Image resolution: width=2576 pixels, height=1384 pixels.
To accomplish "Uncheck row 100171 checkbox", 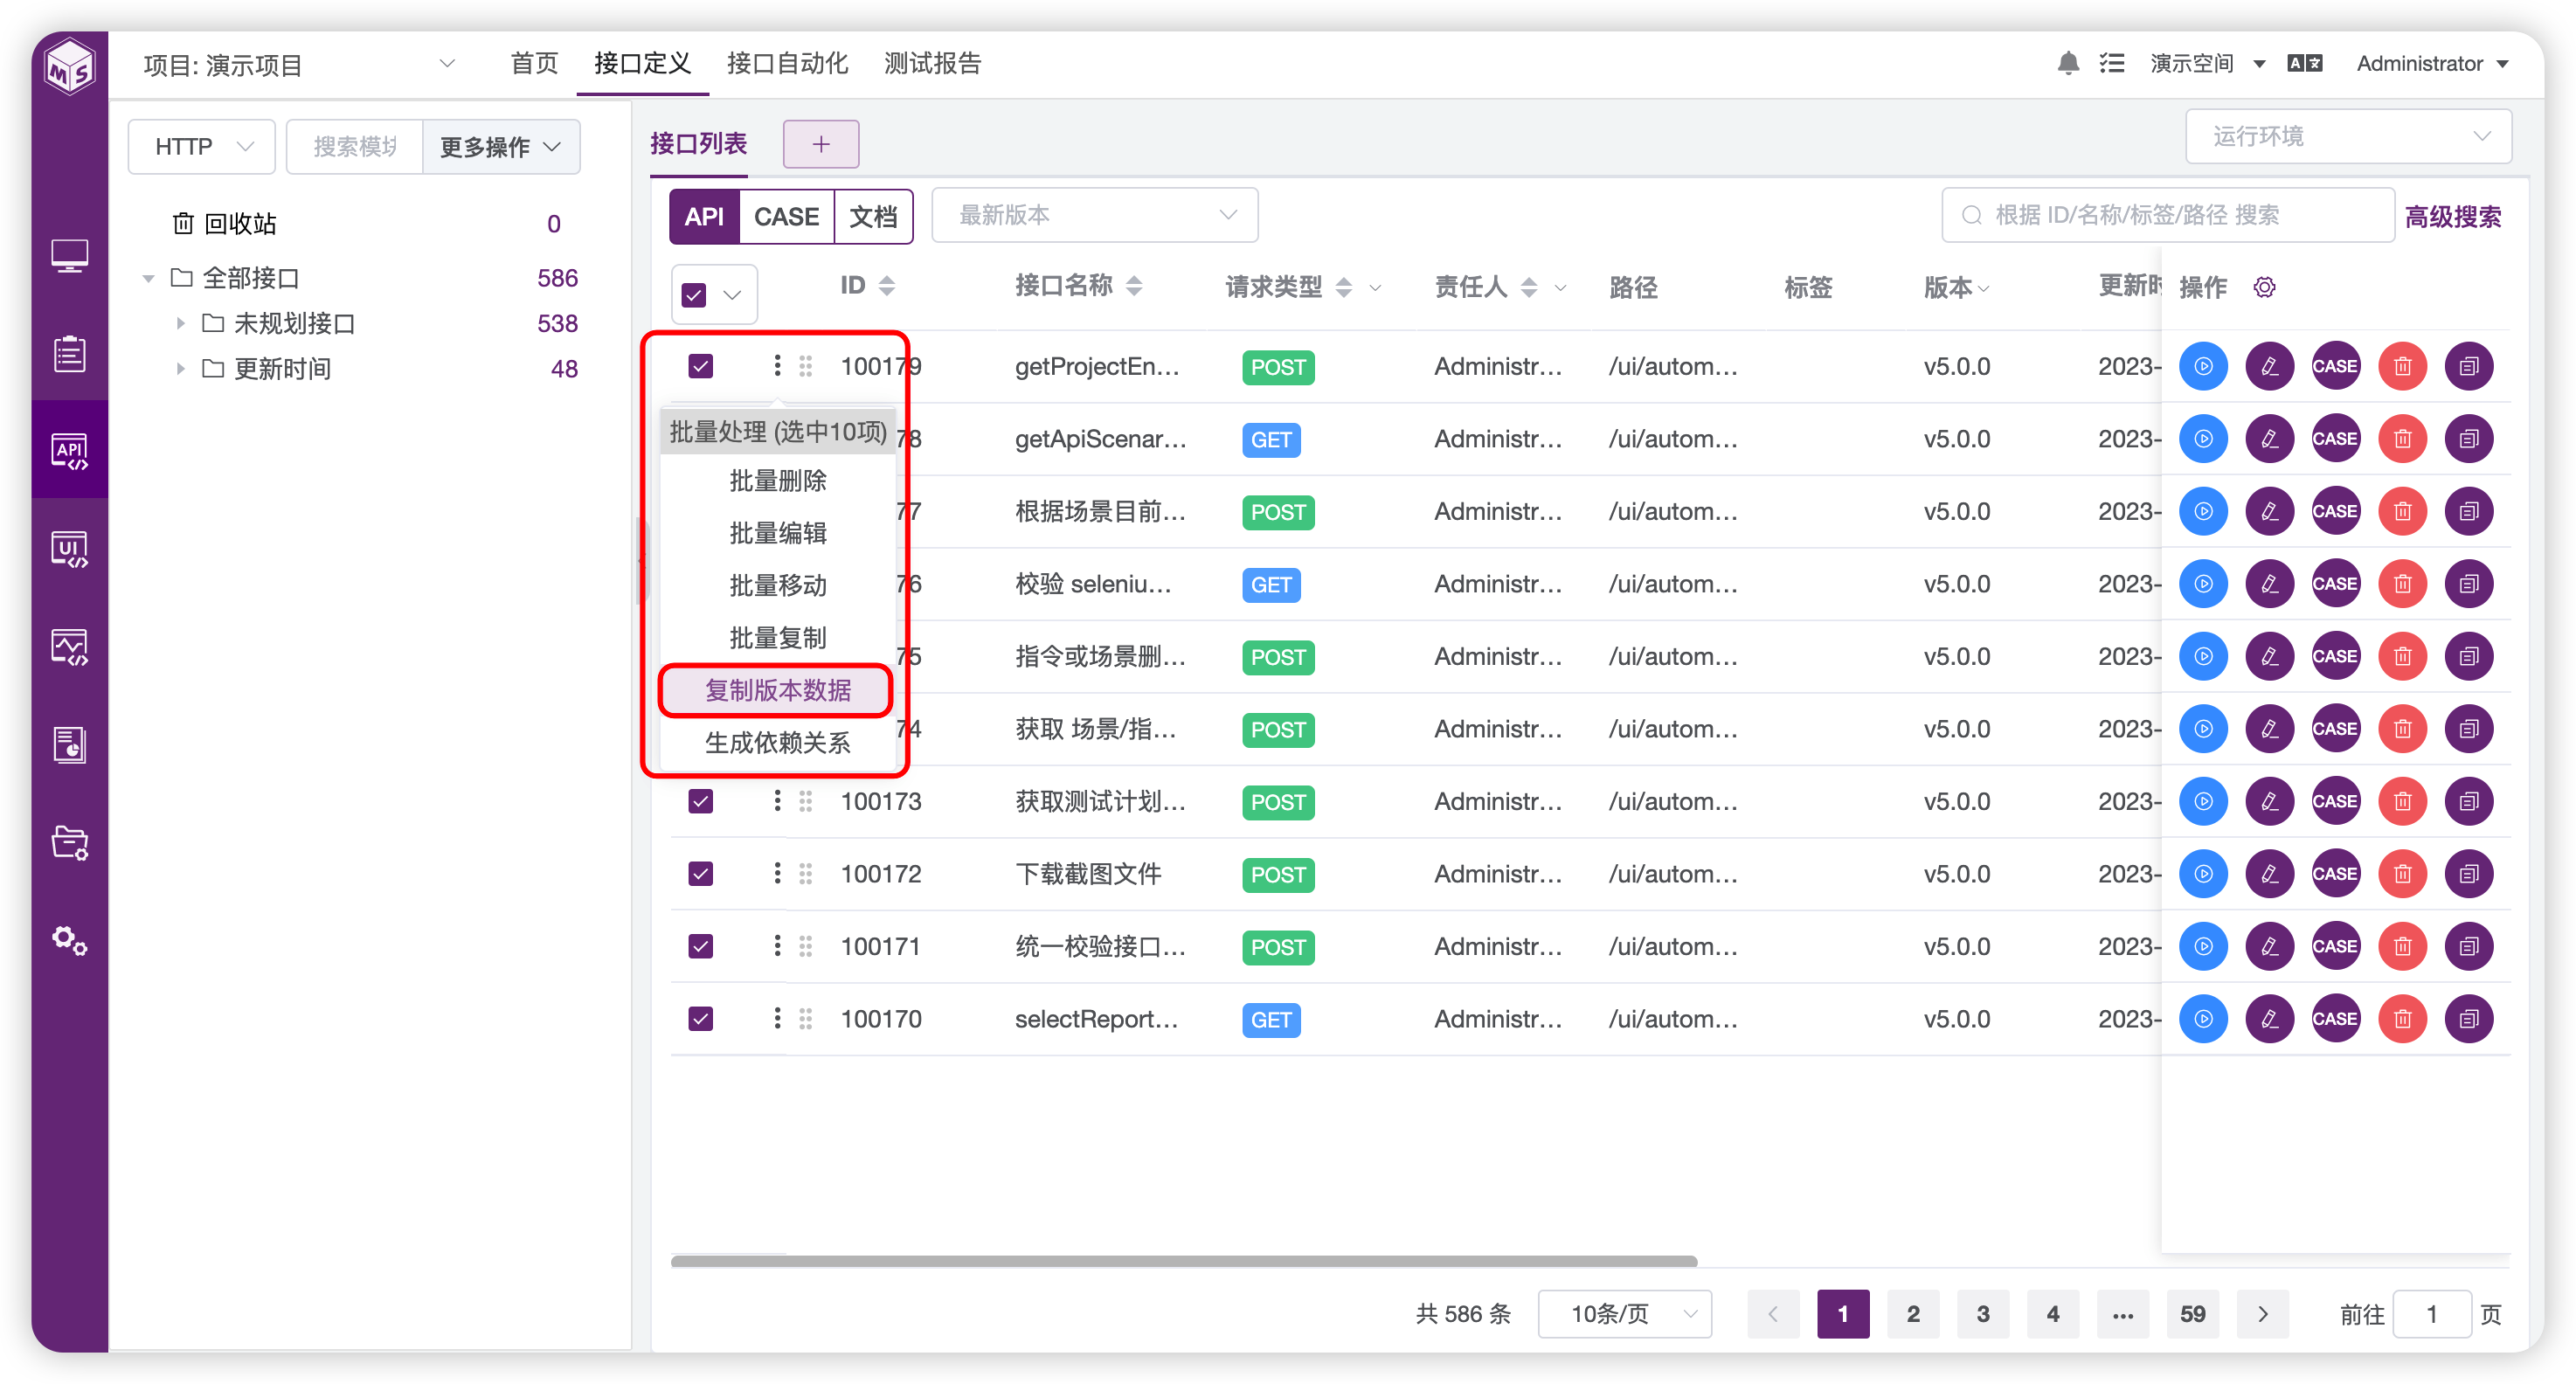I will 701,947.
